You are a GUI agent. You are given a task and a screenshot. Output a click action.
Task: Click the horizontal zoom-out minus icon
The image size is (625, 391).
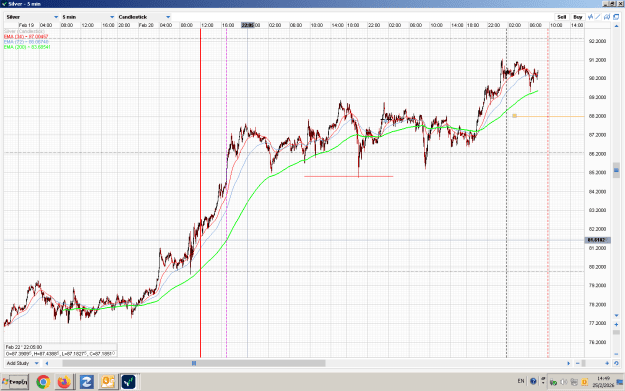point(578,363)
